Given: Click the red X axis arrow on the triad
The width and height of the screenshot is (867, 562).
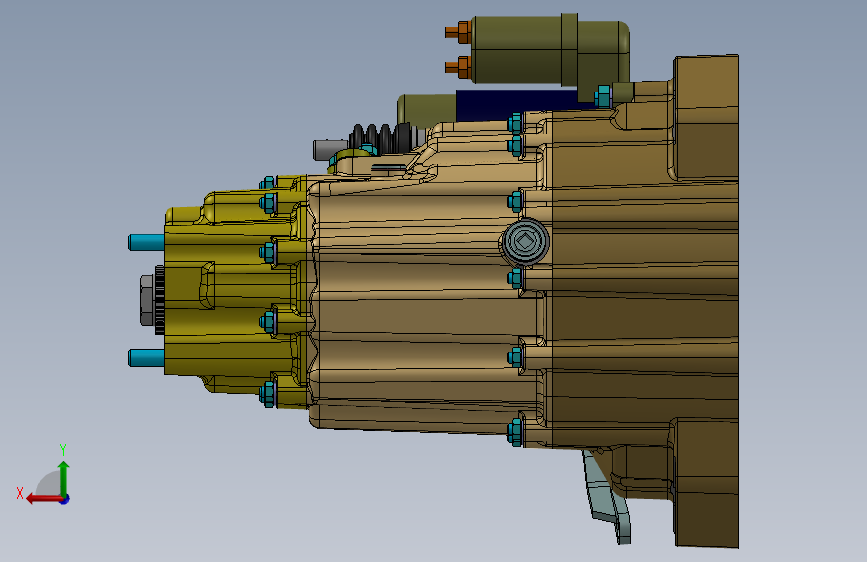Looking at the screenshot, I should tap(43, 499).
